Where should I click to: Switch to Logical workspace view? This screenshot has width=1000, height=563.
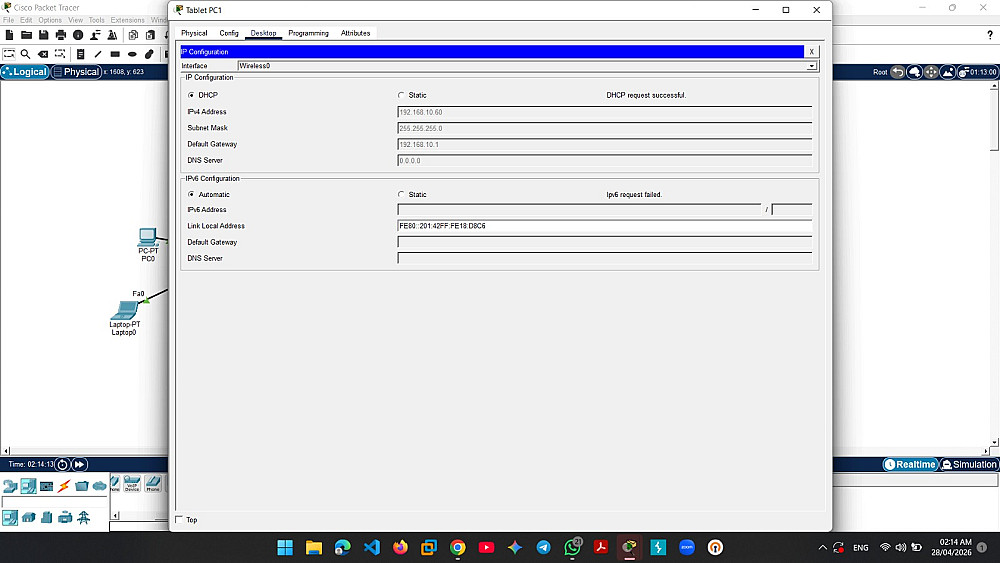[25, 72]
